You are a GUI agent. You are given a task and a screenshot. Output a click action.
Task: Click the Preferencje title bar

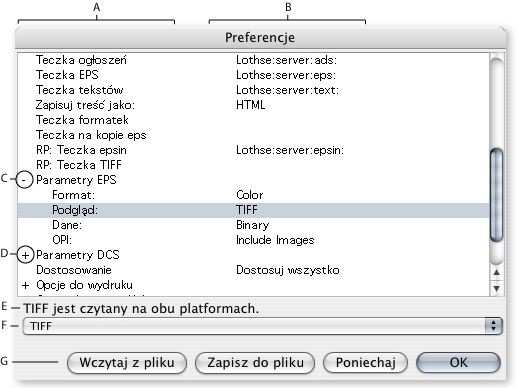click(260, 37)
